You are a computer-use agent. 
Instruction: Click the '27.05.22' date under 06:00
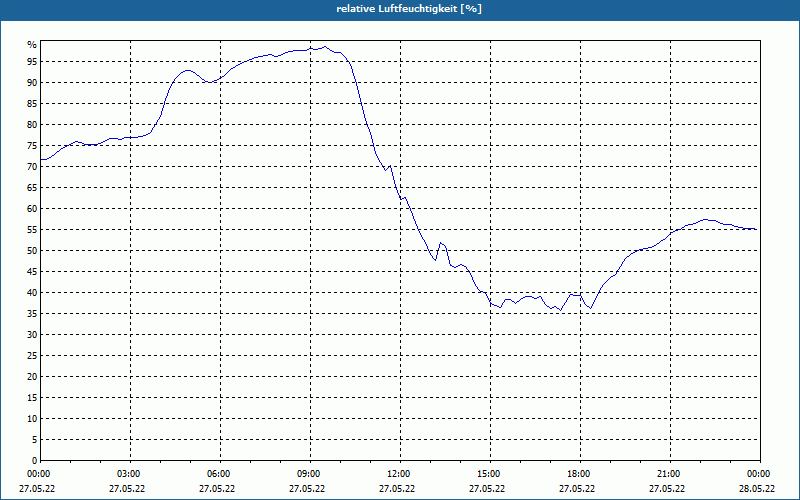tap(217, 489)
